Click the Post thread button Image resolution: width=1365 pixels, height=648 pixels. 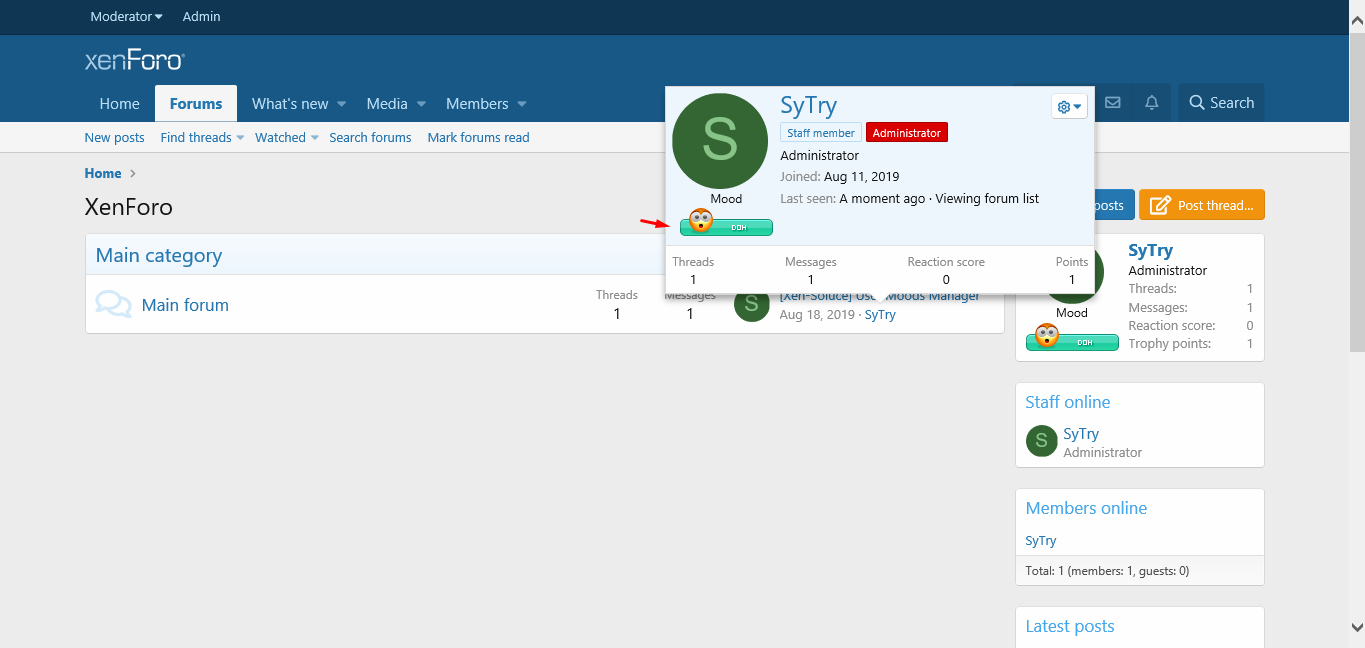tap(1201, 205)
